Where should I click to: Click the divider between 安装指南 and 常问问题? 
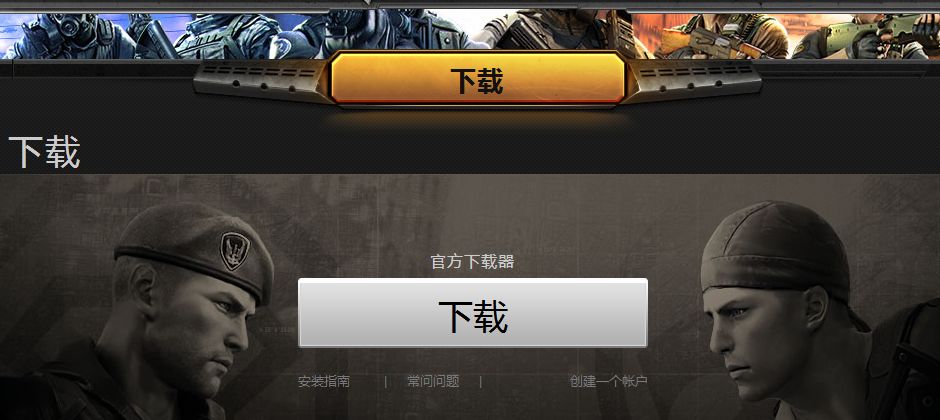(385, 382)
